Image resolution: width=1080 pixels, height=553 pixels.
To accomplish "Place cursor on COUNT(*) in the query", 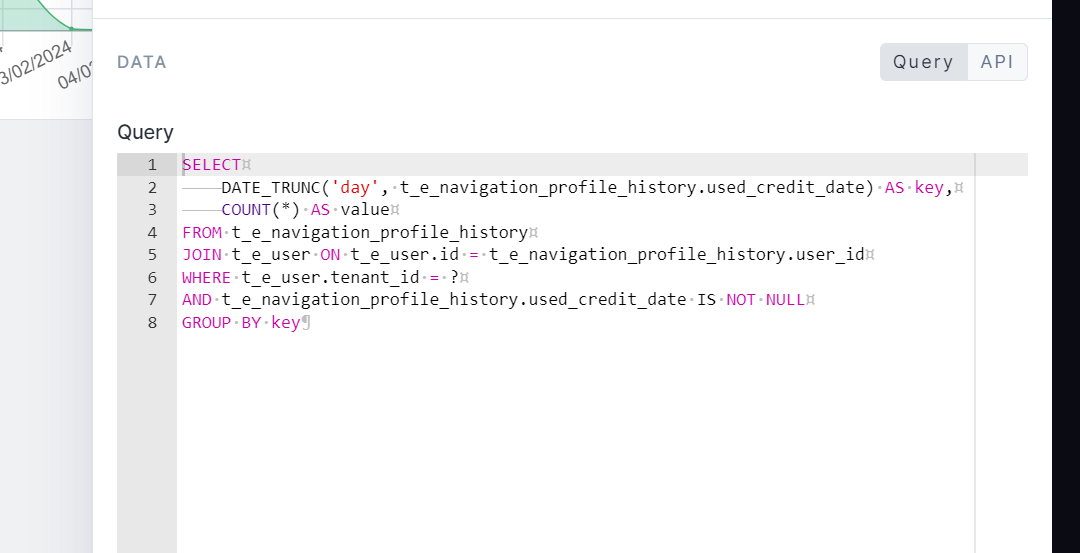I will pyautogui.click(x=260, y=210).
